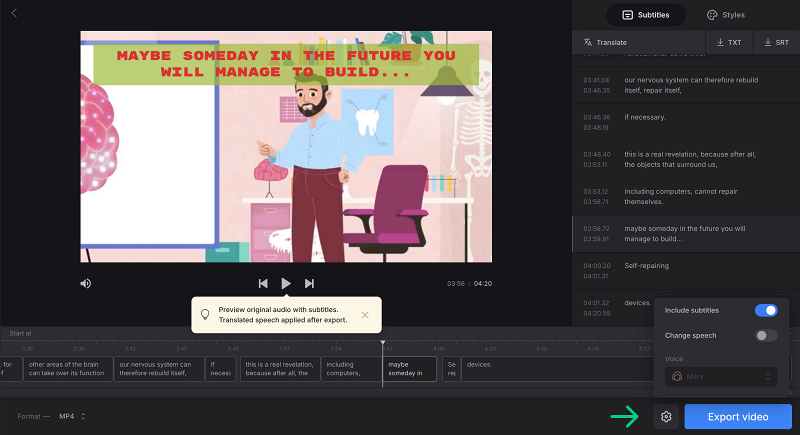Mute the video with speaker icon
Viewport: 800px width, 435px height.
[x=86, y=284]
